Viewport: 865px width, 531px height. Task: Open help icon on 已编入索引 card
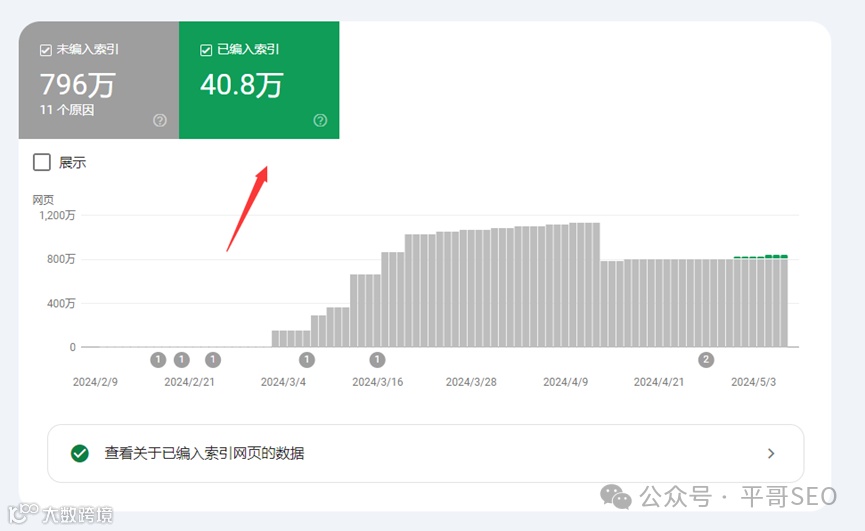[x=320, y=120]
